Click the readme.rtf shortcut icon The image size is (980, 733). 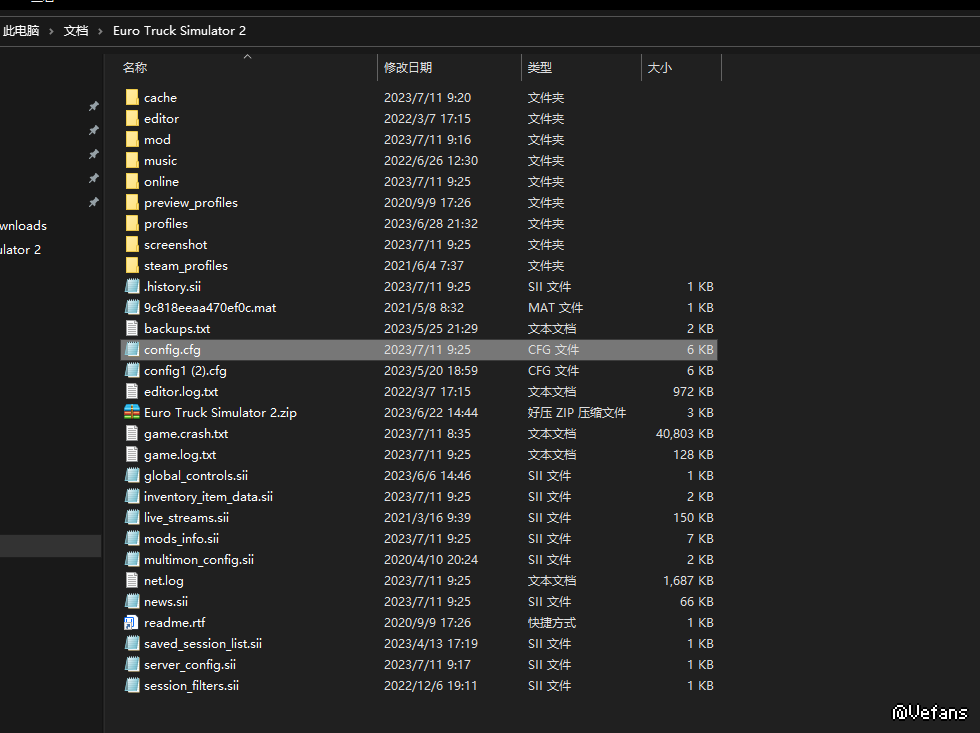coord(132,622)
